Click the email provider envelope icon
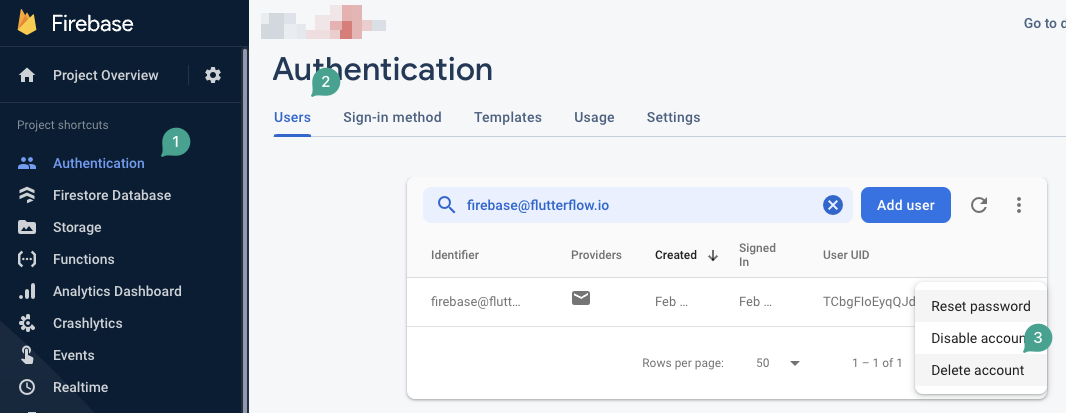 coord(581,297)
